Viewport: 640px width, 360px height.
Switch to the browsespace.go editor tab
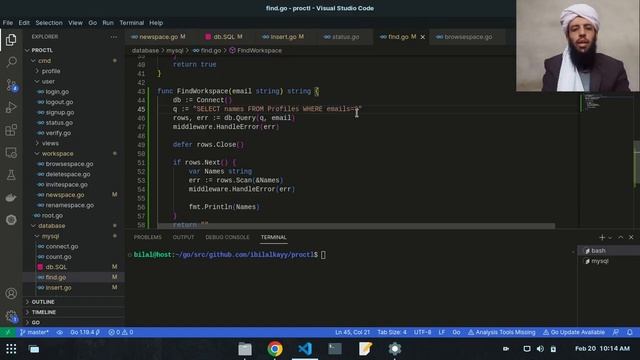468,37
